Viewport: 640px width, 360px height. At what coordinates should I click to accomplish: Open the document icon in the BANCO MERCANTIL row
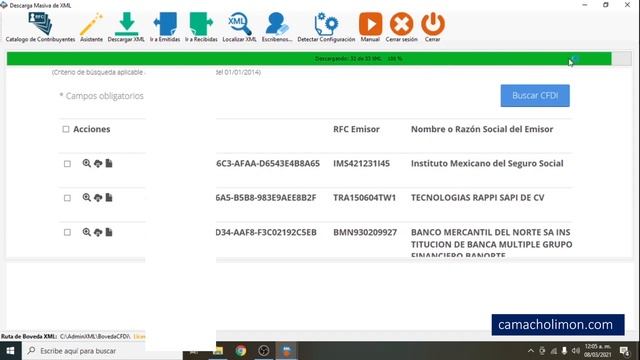[x=109, y=232]
